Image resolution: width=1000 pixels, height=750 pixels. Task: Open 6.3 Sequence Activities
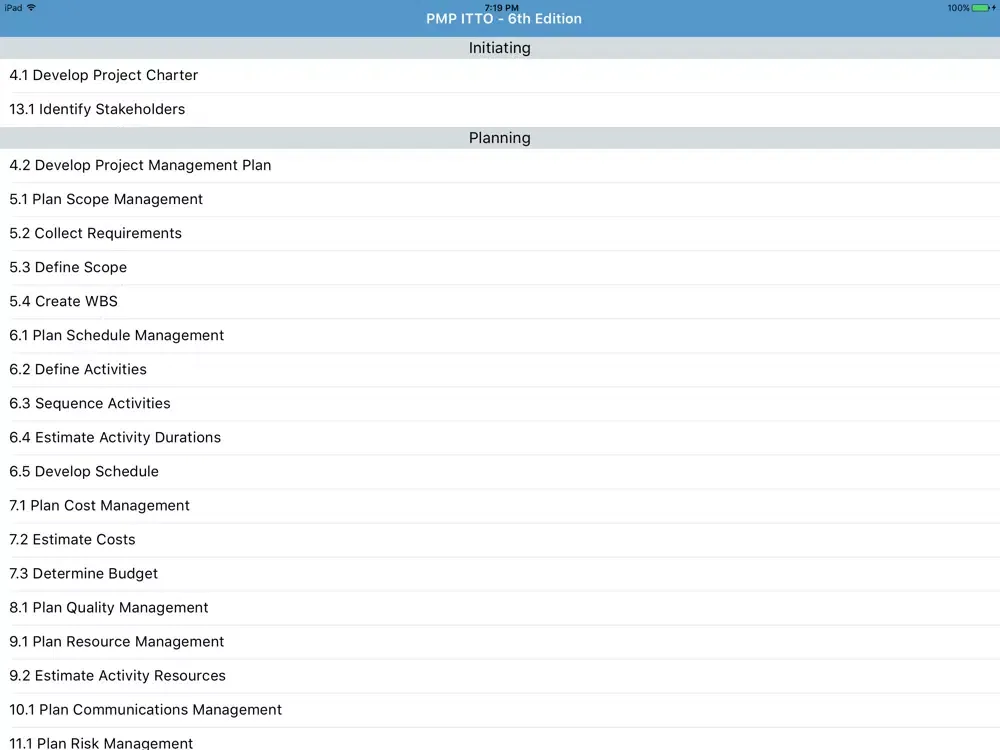coord(500,403)
